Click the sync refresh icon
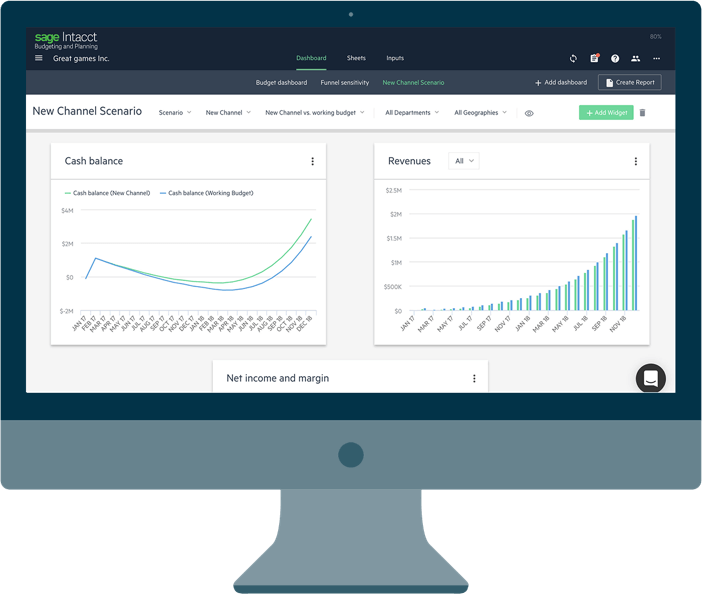Screen dimensions: 702x594 click(573, 59)
